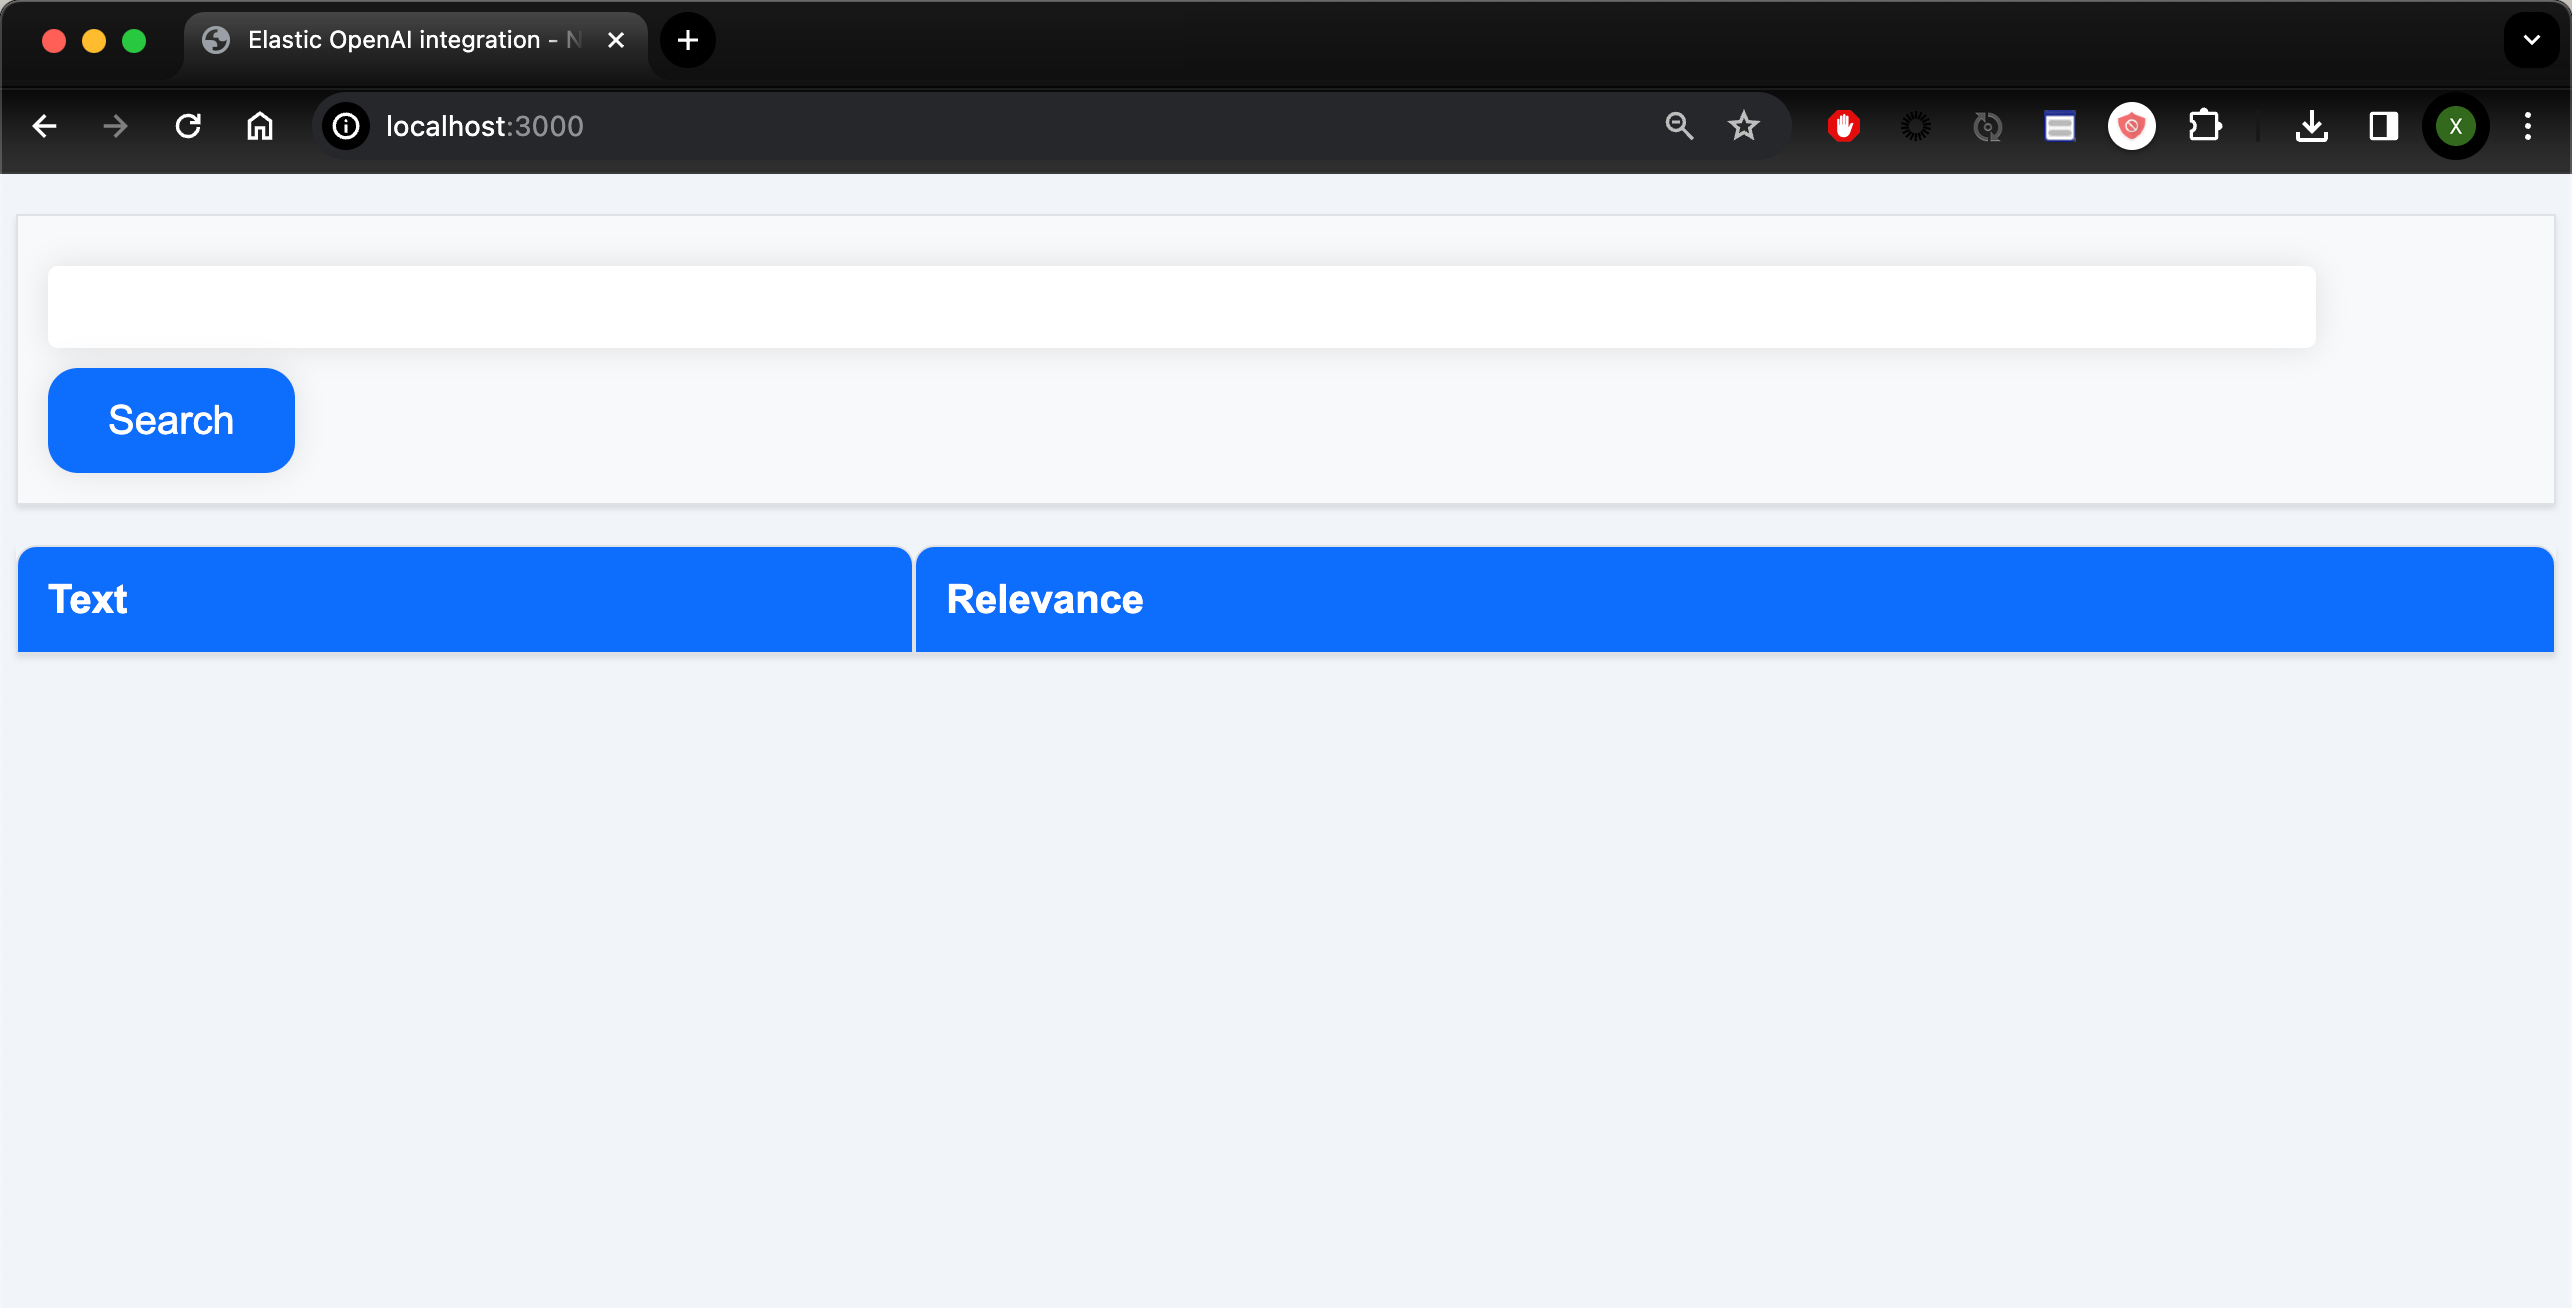Click the home icon
The image size is (2572, 1308).
[260, 126]
